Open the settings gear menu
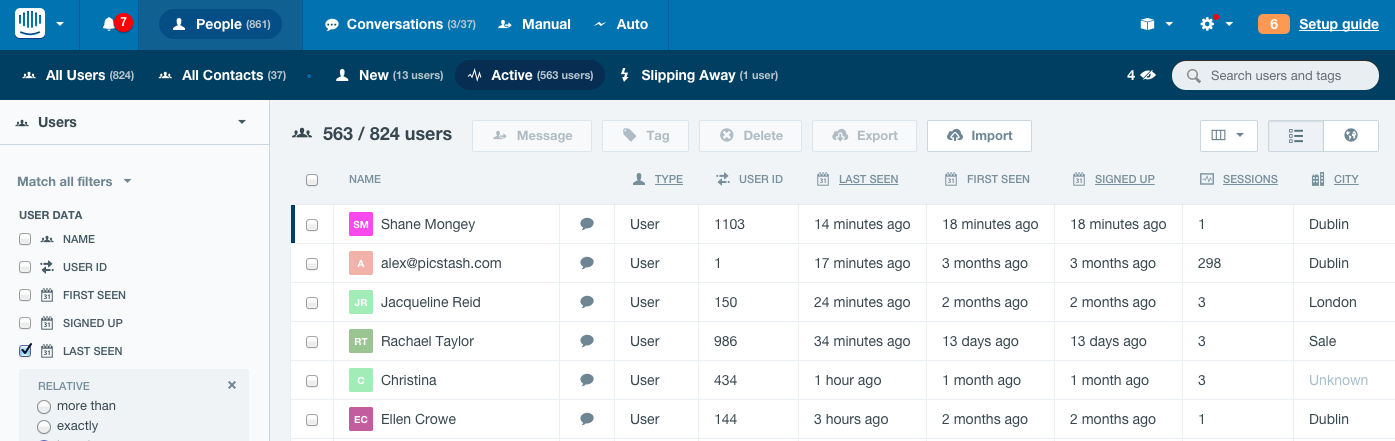Image resolution: width=1395 pixels, height=441 pixels. pyautogui.click(x=1216, y=24)
